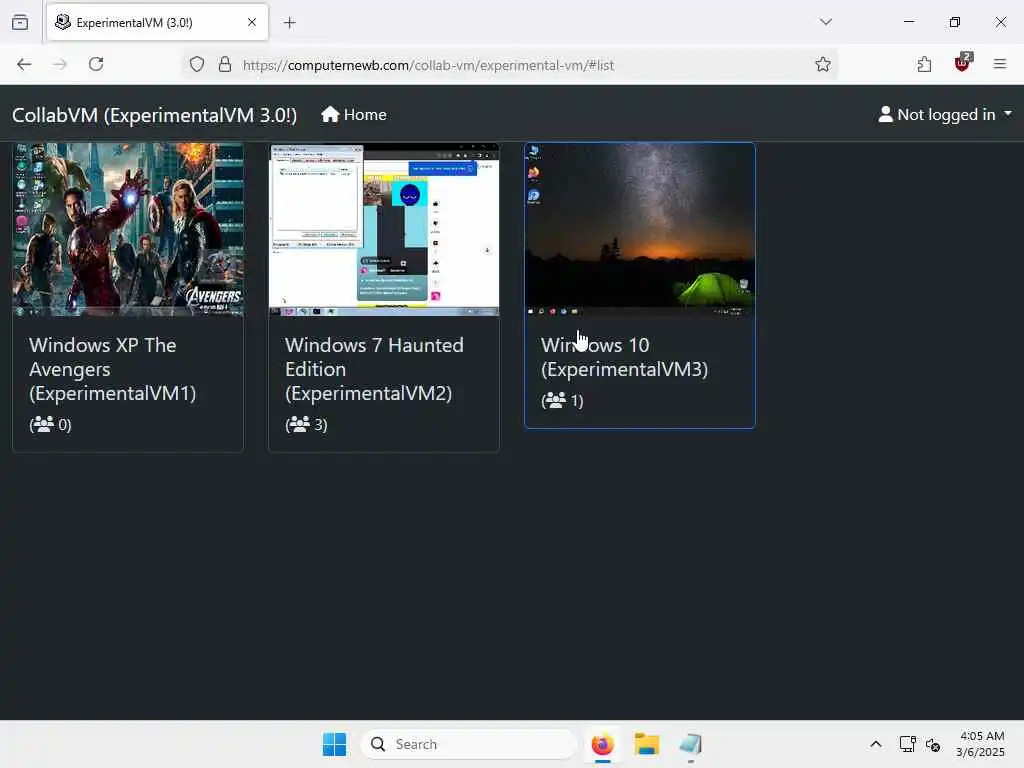Image resolution: width=1024 pixels, height=768 pixels.
Task: Close the ExperimentalVM (3.0!) tab
Action: (252, 22)
